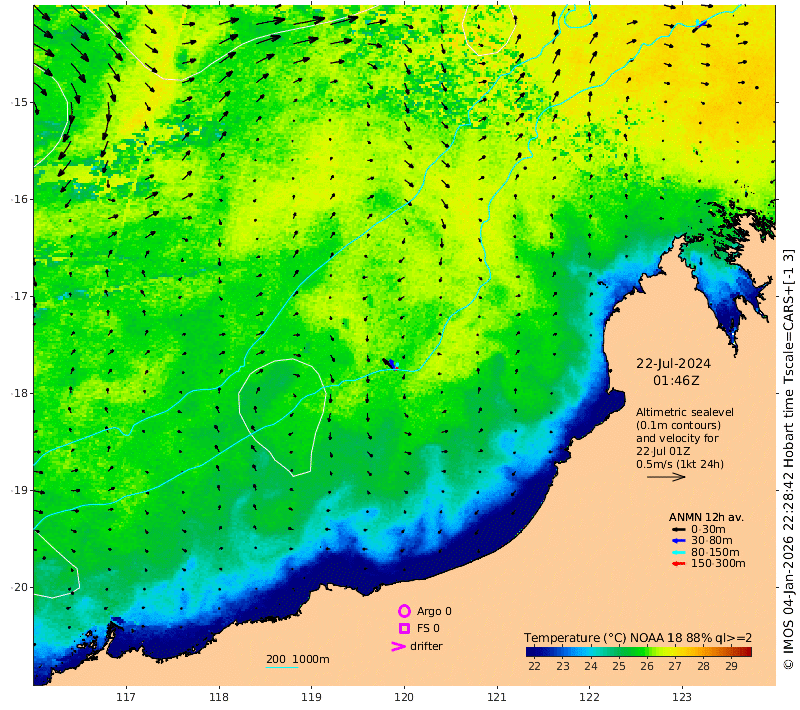
Task: Click the 'ANMN 12h av.' legend heading
Action: pyautogui.click(x=706, y=517)
